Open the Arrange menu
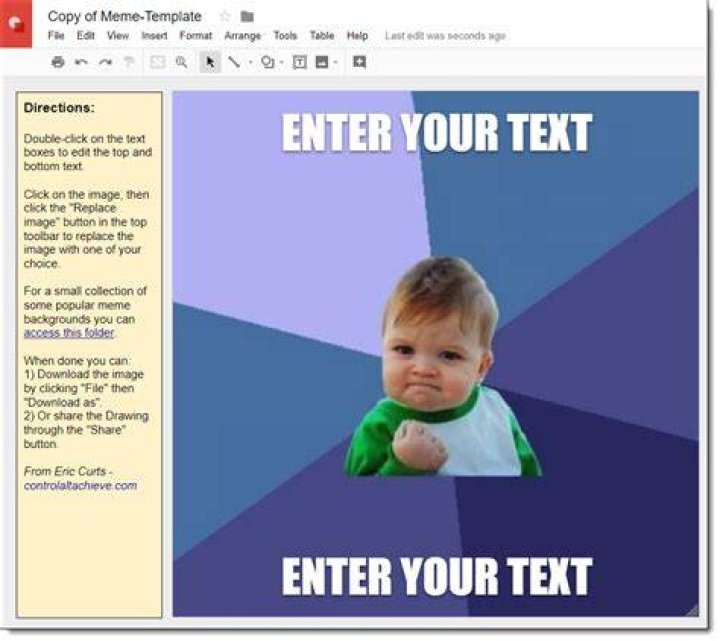 pos(242,36)
